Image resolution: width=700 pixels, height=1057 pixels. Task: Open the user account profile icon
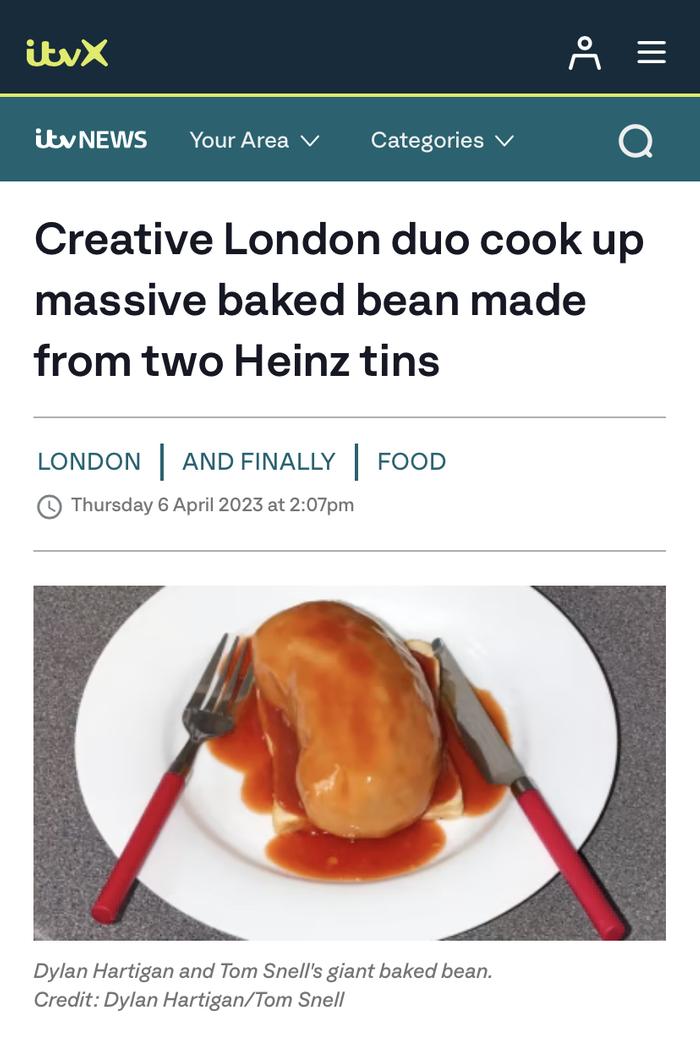(585, 53)
